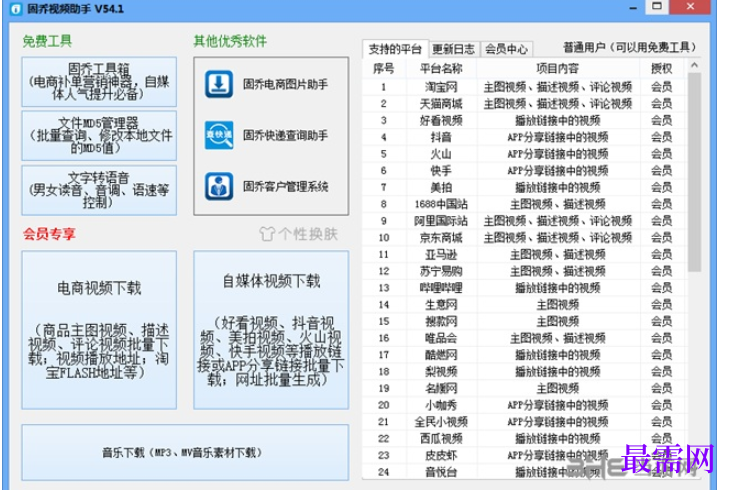The width and height of the screenshot is (733, 490).
Task: Close the 固乔视频助手 window
Action: [690, 7]
